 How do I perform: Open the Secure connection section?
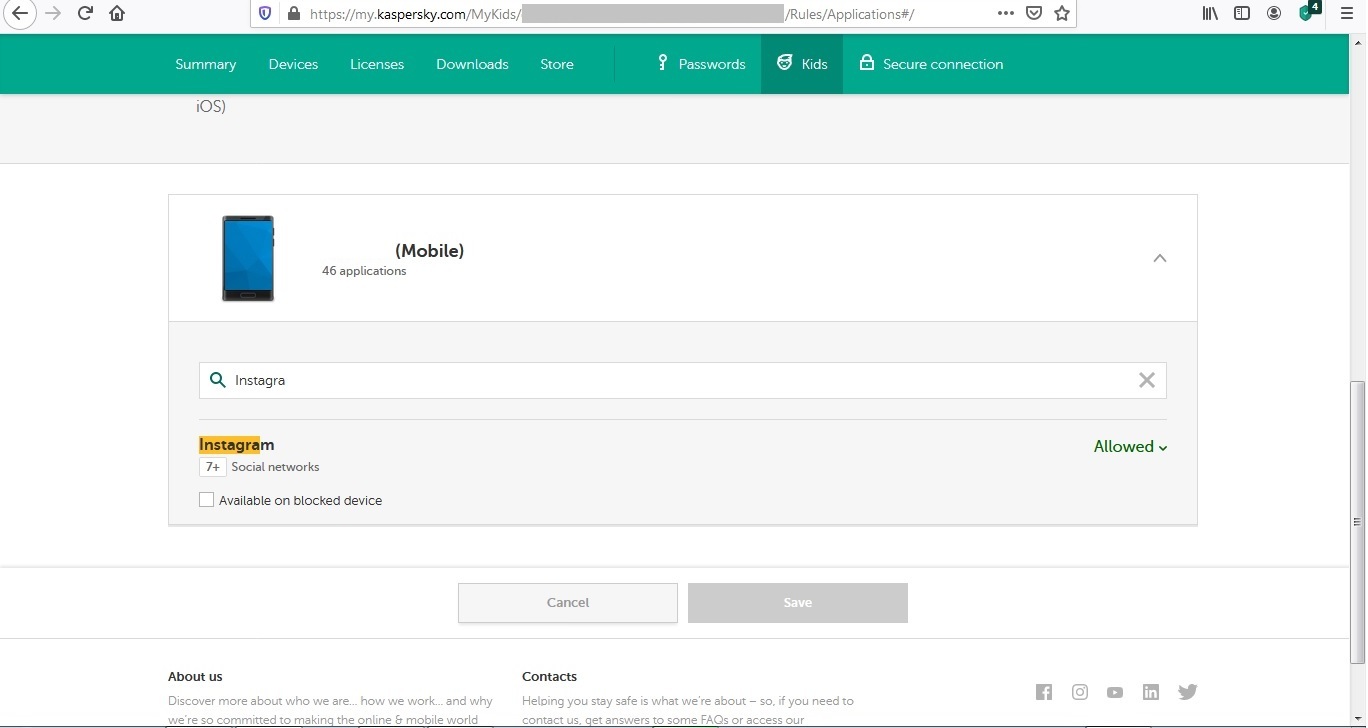tap(931, 64)
